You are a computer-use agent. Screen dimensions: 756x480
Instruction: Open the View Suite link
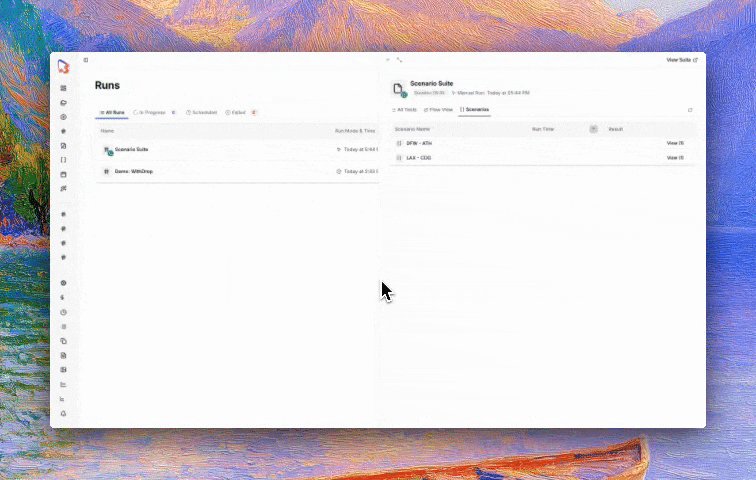coord(682,60)
